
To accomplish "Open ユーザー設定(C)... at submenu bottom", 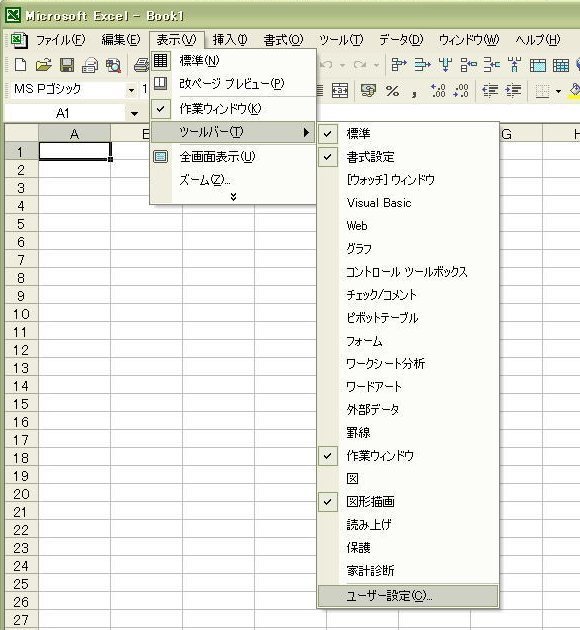I will (x=408, y=596).
